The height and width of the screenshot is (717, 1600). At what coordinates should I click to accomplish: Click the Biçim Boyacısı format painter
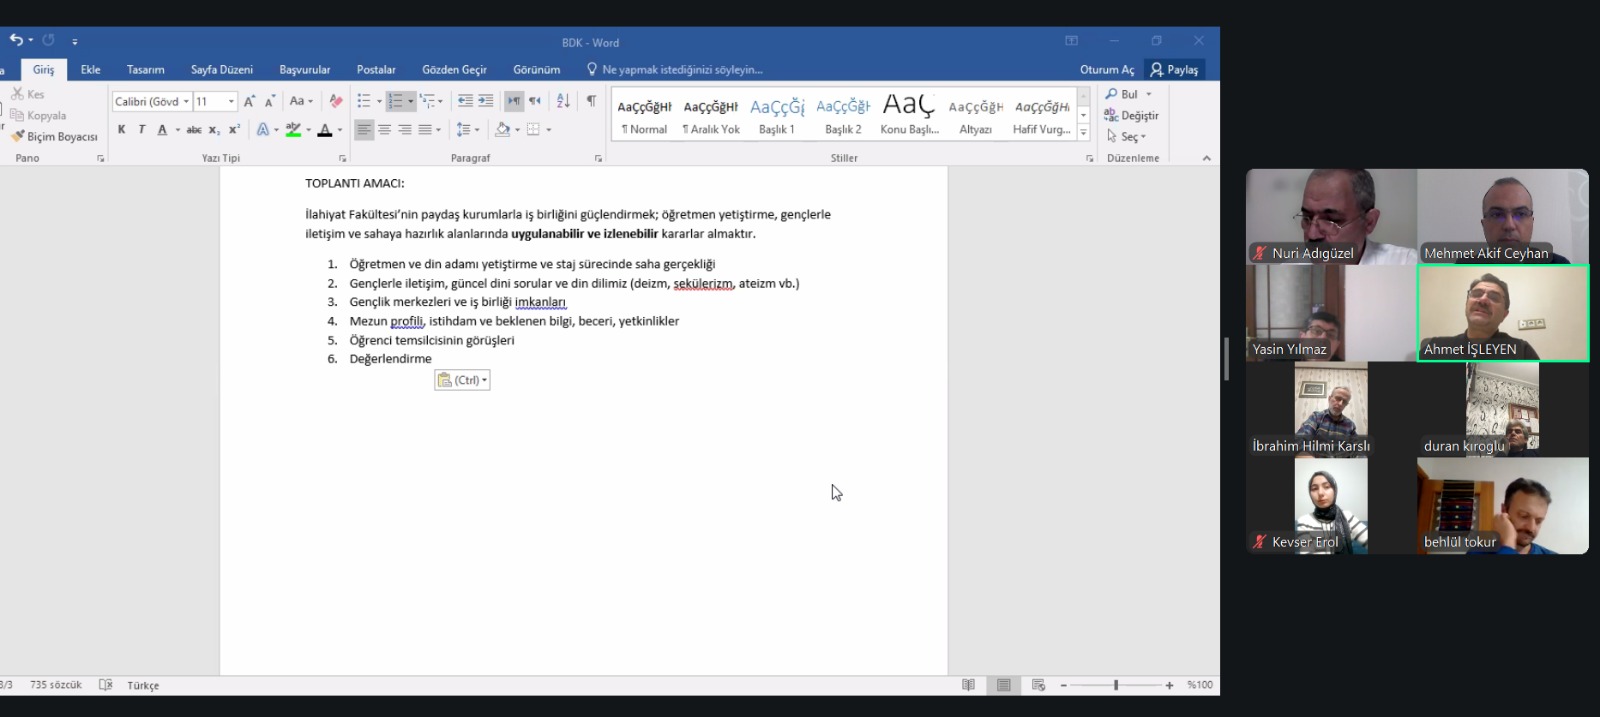click(55, 136)
